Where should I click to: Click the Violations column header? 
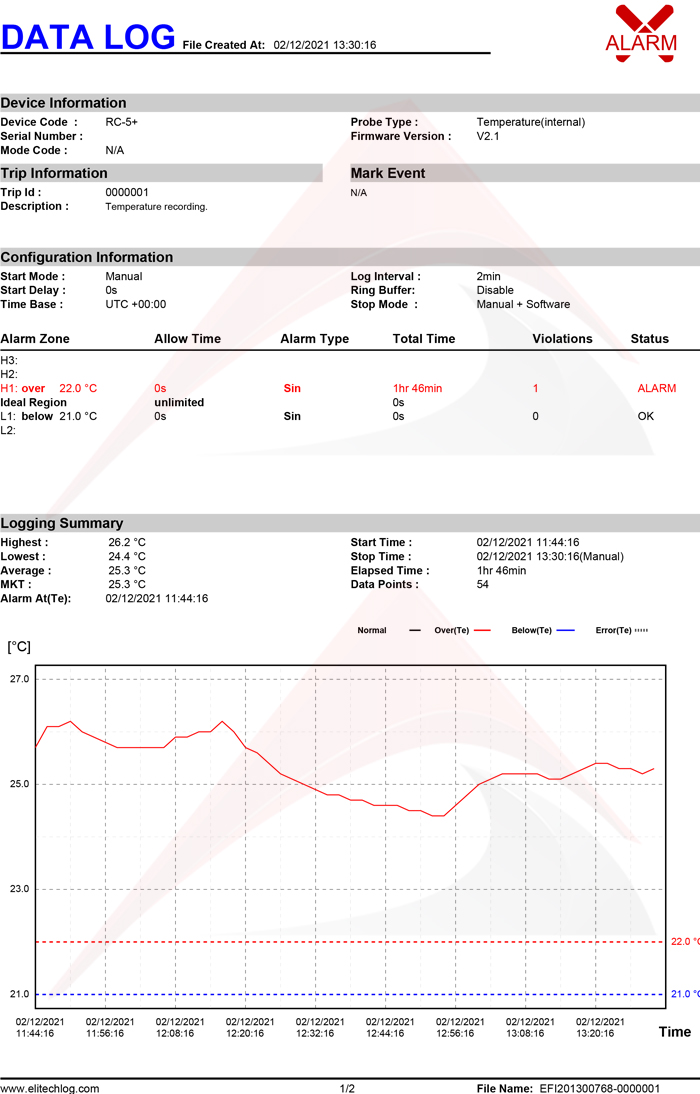pos(562,338)
